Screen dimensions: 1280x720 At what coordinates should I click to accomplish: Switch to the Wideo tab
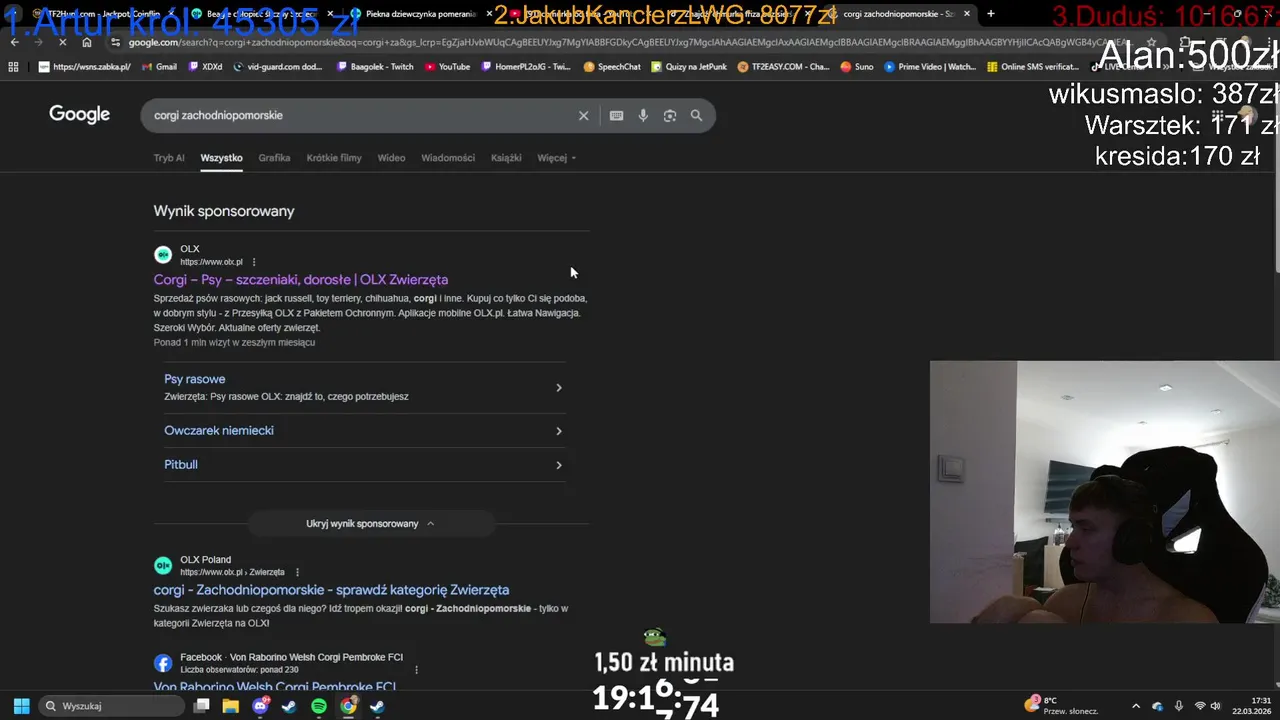pos(391,158)
